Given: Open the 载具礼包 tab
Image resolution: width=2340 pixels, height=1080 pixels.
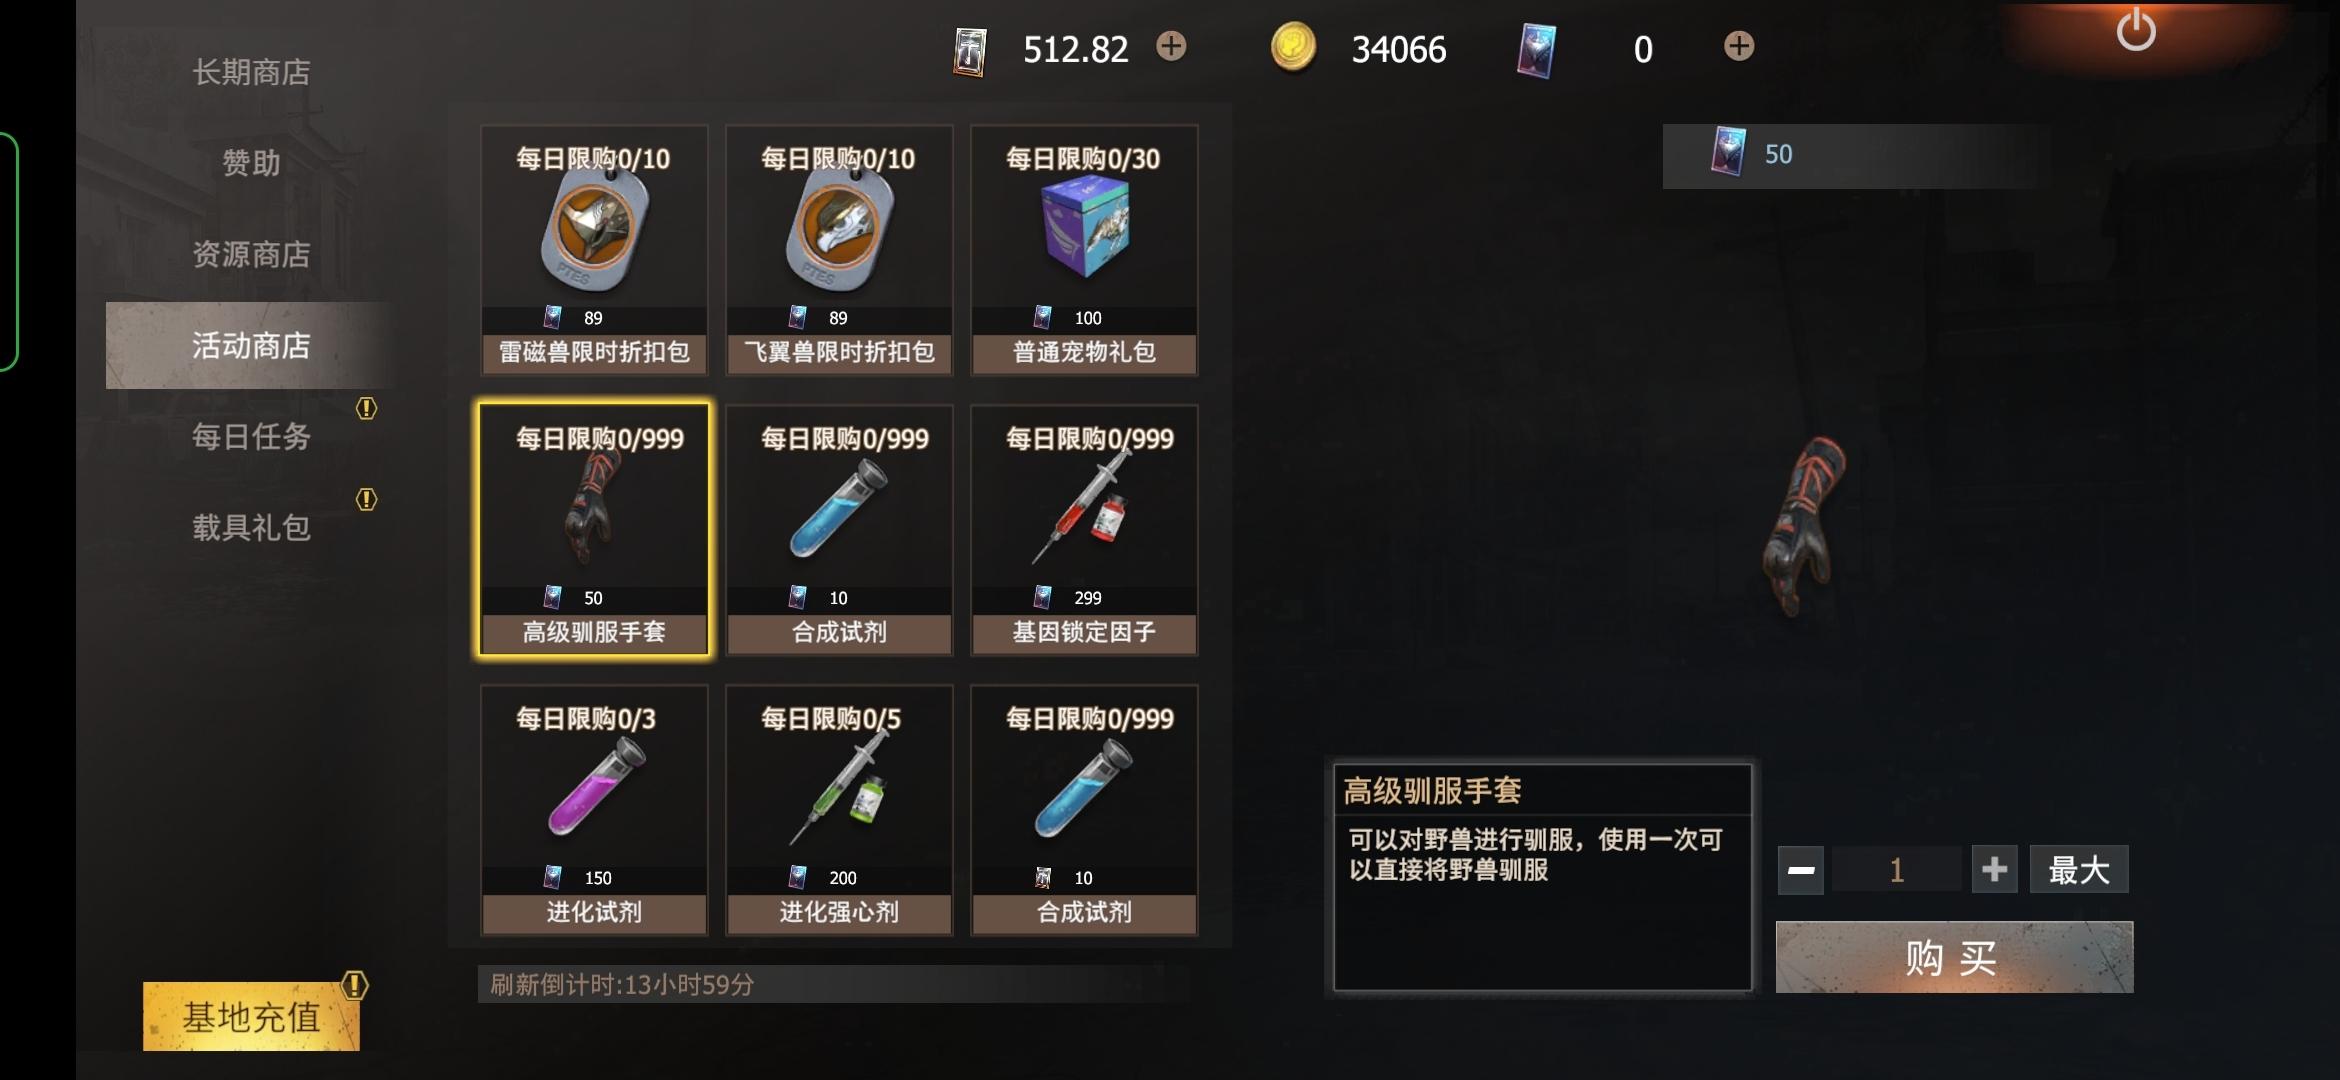Looking at the screenshot, I should tap(251, 527).
